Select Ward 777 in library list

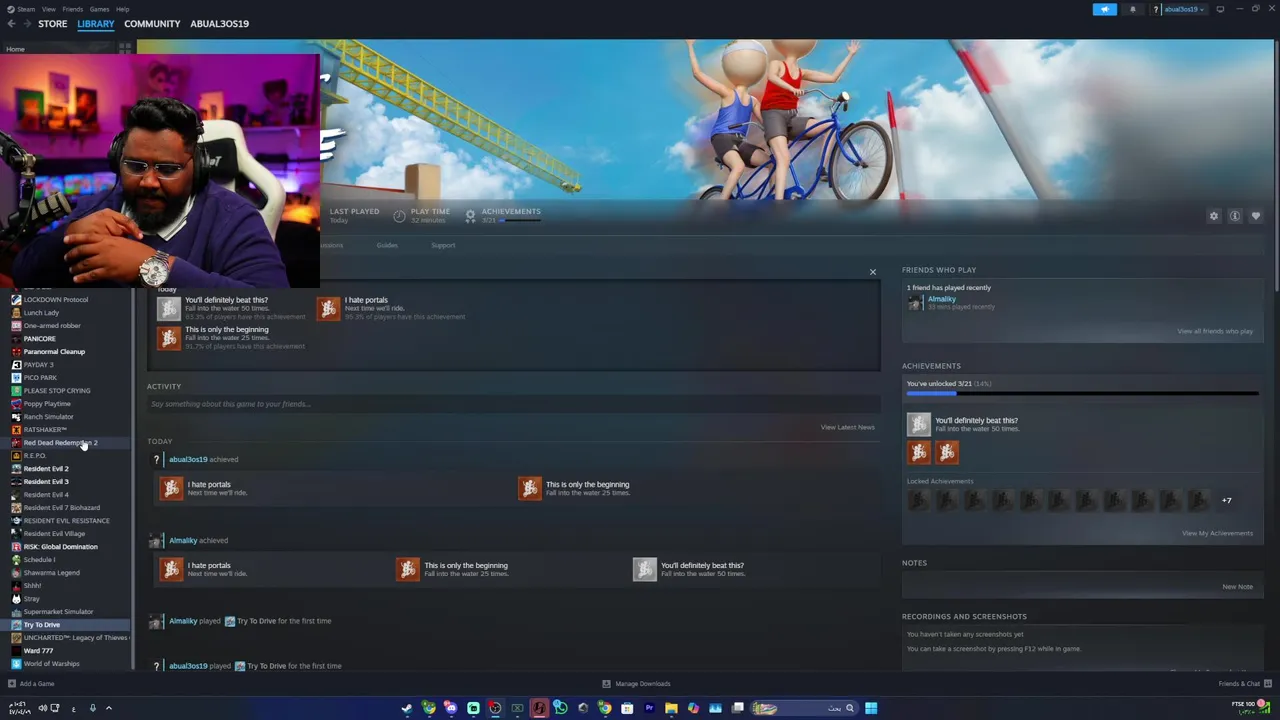click(38, 651)
